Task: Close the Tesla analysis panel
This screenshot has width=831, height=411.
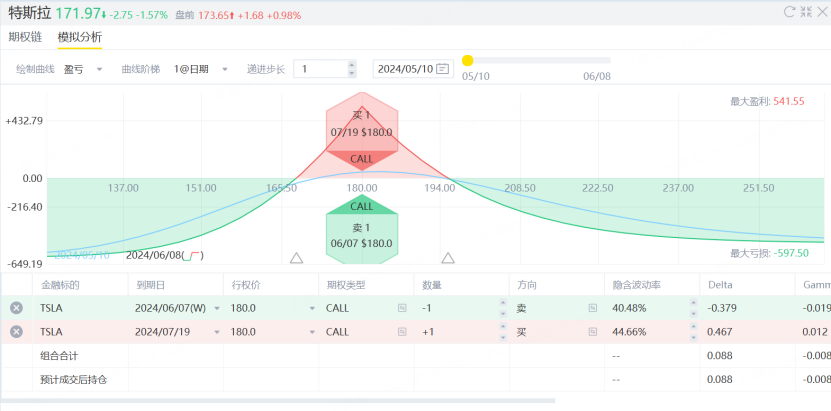Action: click(x=823, y=12)
